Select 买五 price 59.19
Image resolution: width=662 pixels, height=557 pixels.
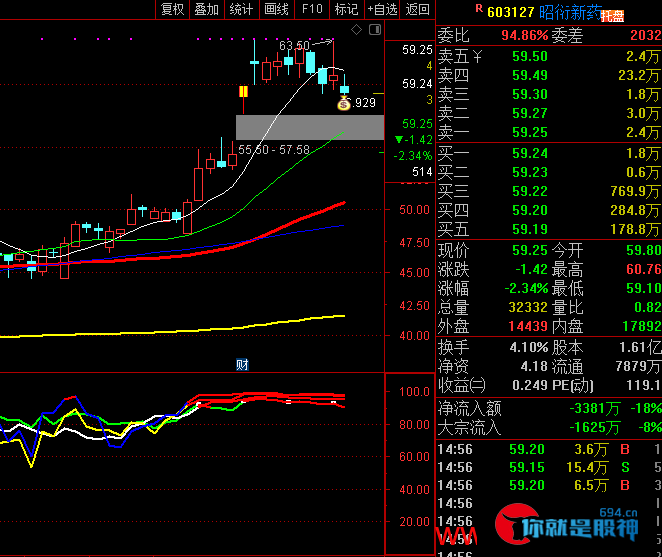point(530,229)
